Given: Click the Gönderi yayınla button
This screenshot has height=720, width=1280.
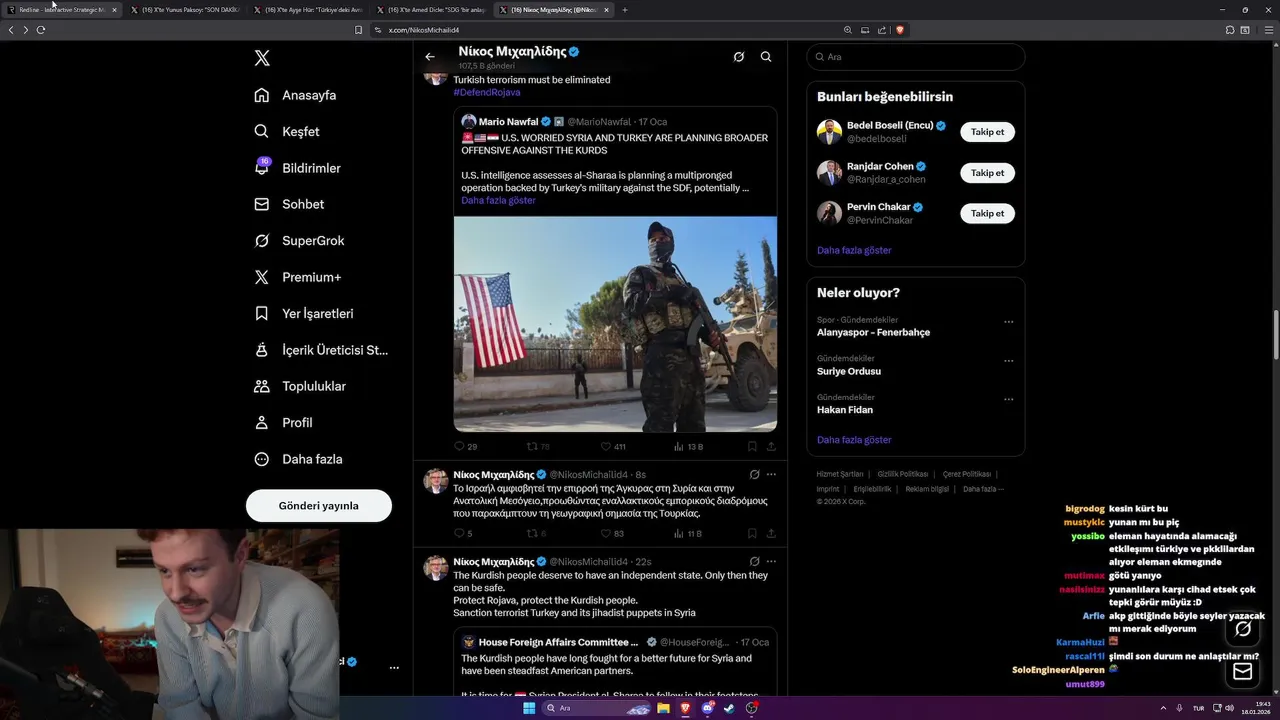Looking at the screenshot, I should pyautogui.click(x=319, y=505).
